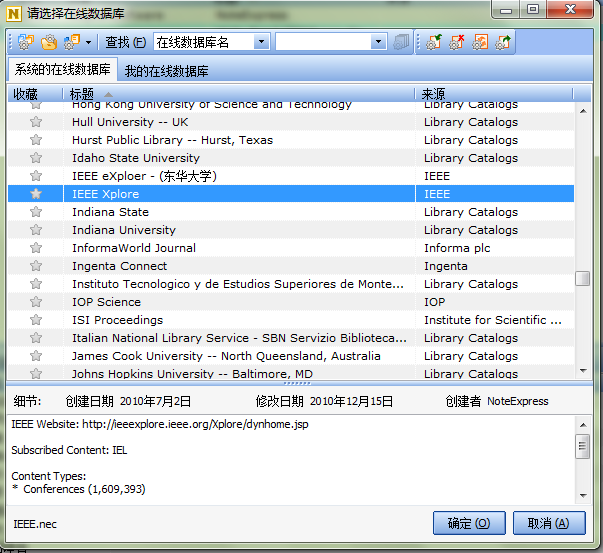The width and height of the screenshot is (603, 553).
Task: Select 'James Cook University -- North Queensland, Australia'
Action: 226,356
